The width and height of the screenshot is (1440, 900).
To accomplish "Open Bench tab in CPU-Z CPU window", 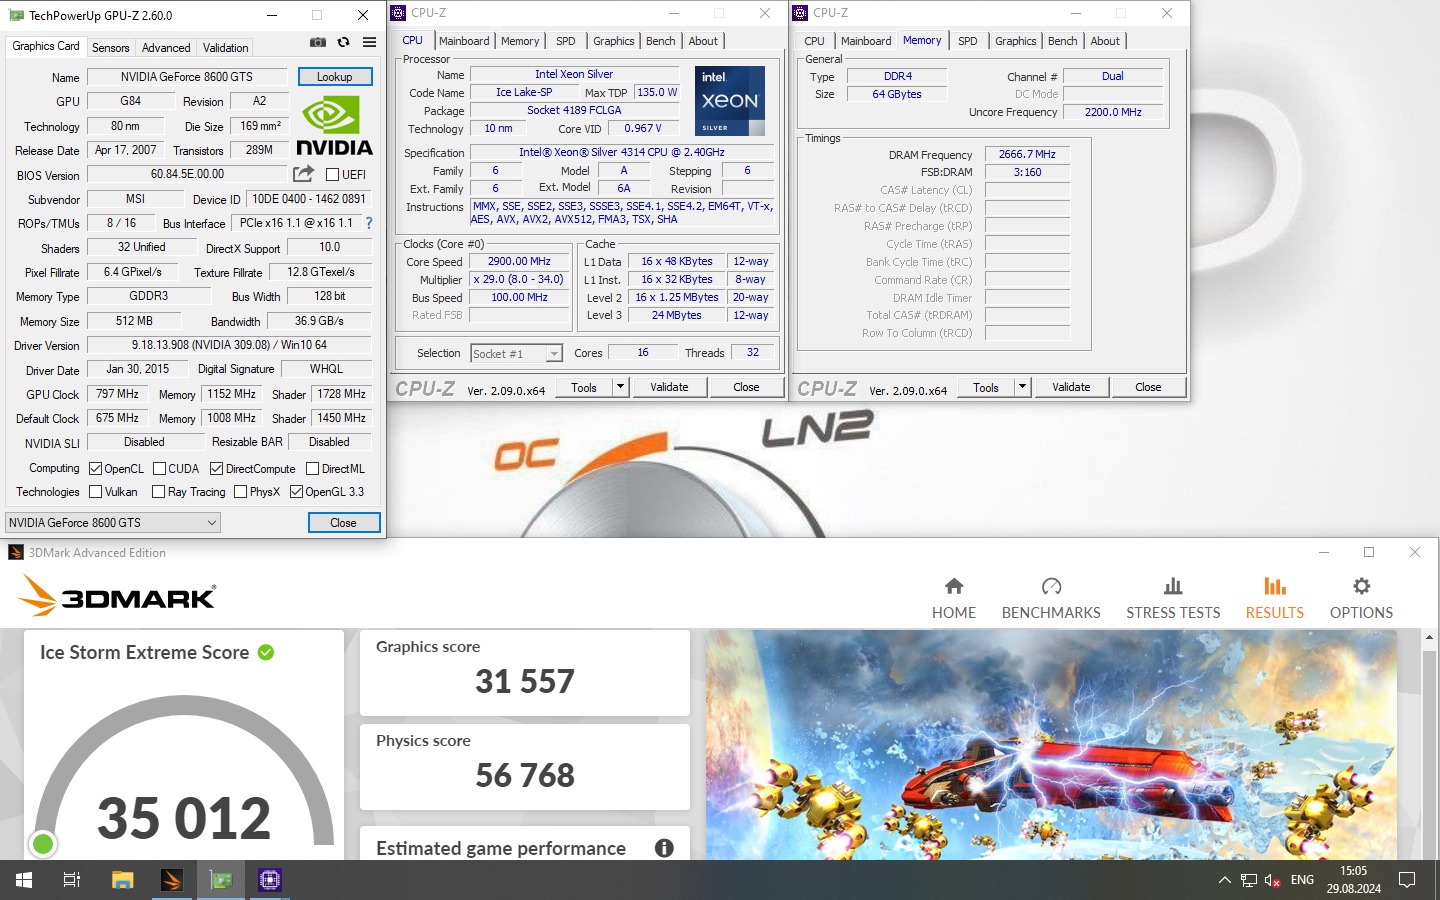I will coord(660,41).
